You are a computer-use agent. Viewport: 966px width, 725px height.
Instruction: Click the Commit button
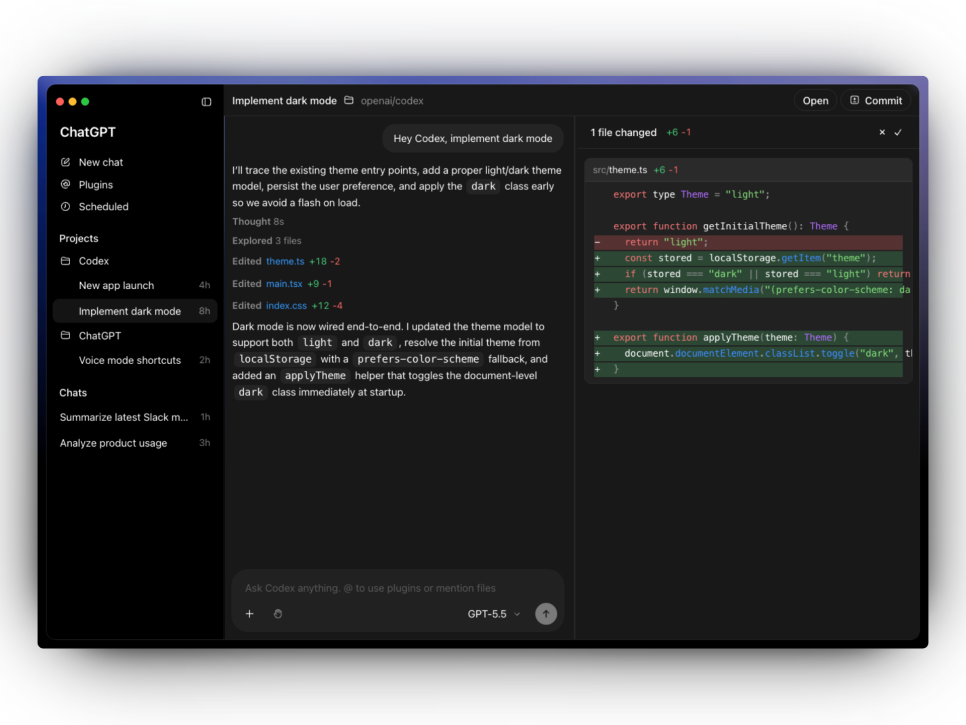click(876, 100)
